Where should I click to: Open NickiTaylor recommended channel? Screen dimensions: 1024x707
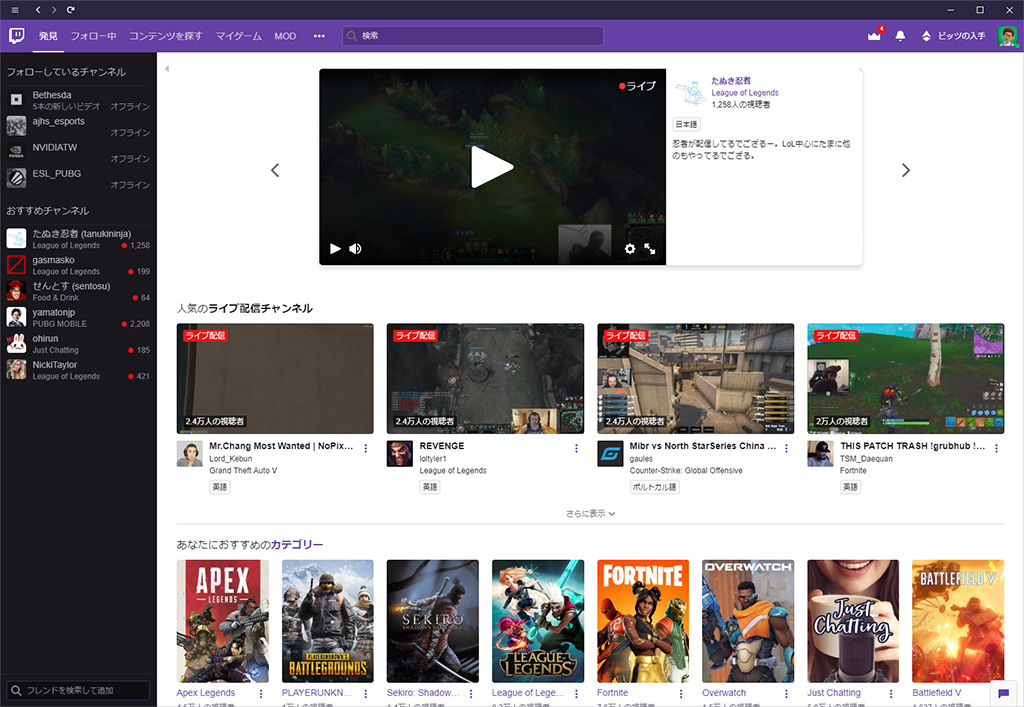click(78, 369)
